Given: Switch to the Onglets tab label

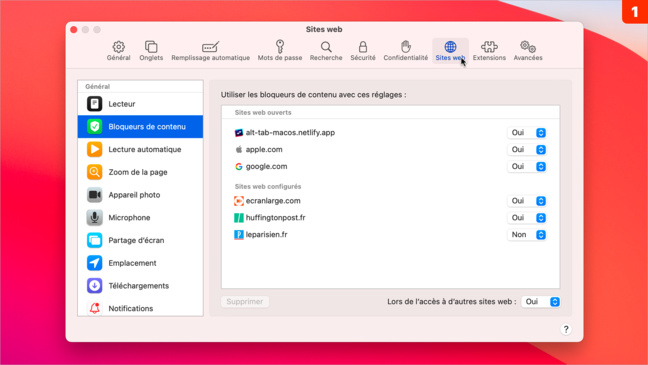Looking at the screenshot, I should (x=151, y=58).
